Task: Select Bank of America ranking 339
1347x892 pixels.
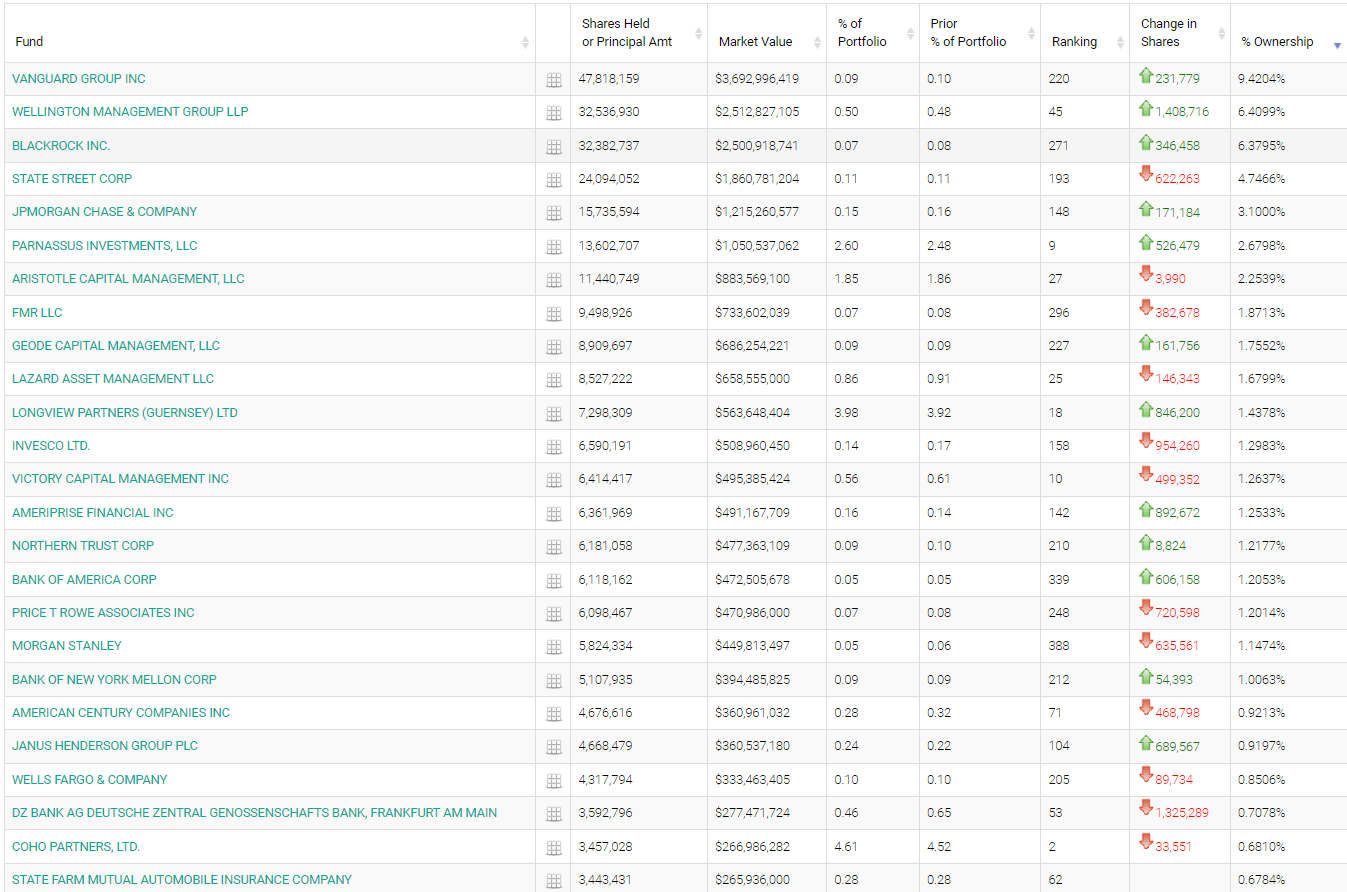Action: click(x=1059, y=580)
